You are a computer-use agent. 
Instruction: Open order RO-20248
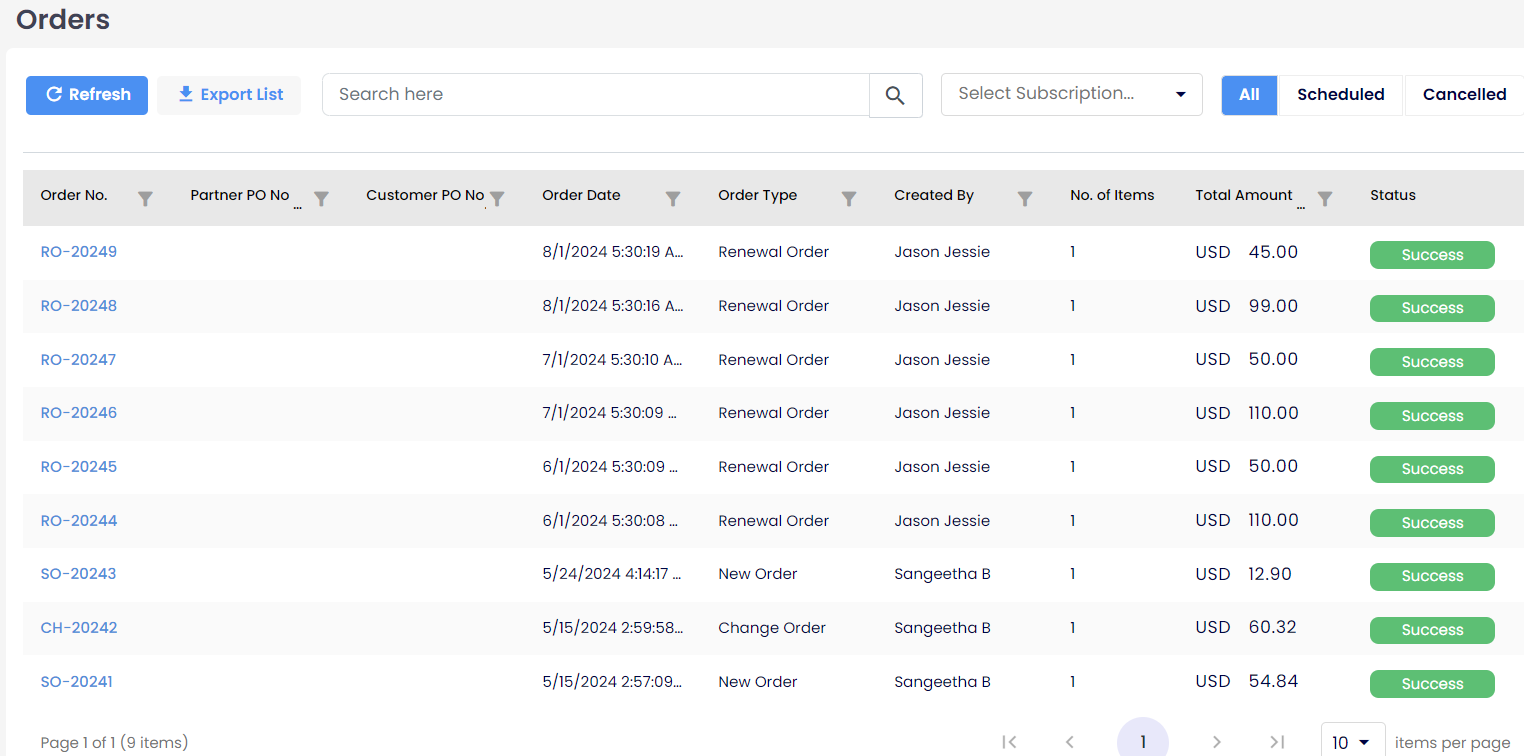(x=79, y=306)
